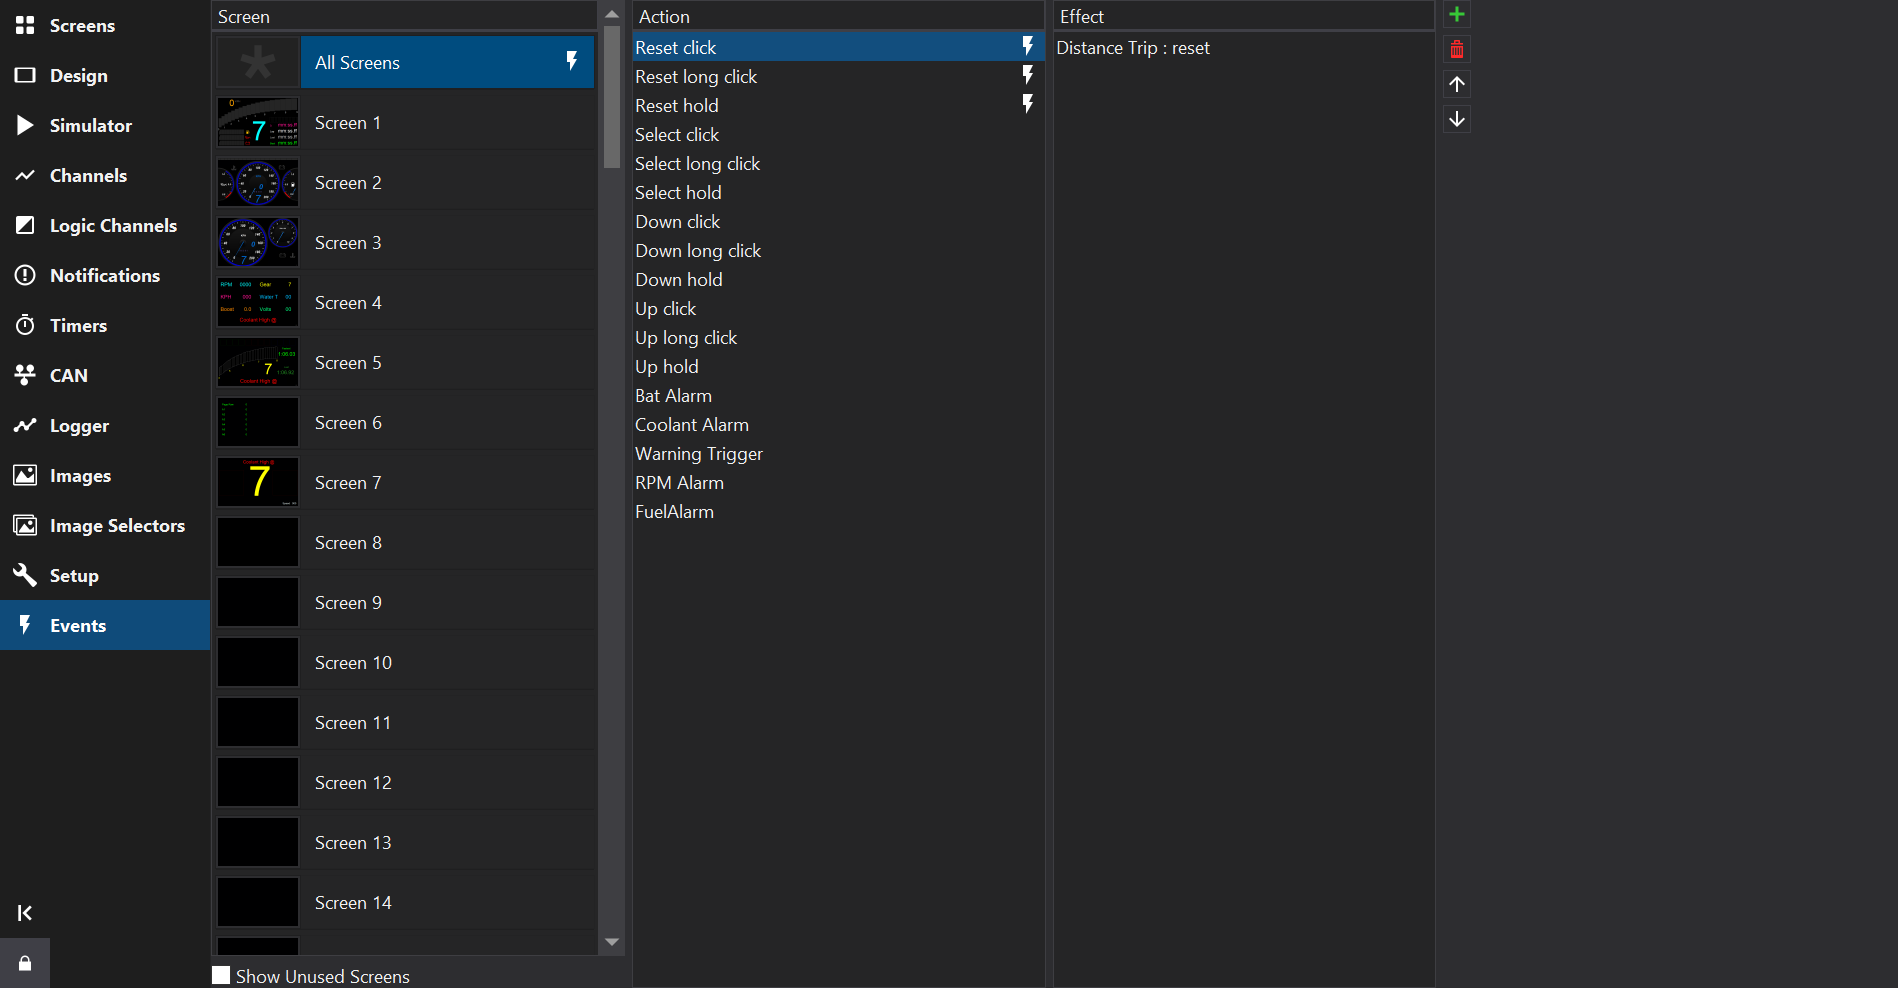The image size is (1898, 988).
Task: Open the CAN settings page
Action: pyautogui.click(x=68, y=375)
